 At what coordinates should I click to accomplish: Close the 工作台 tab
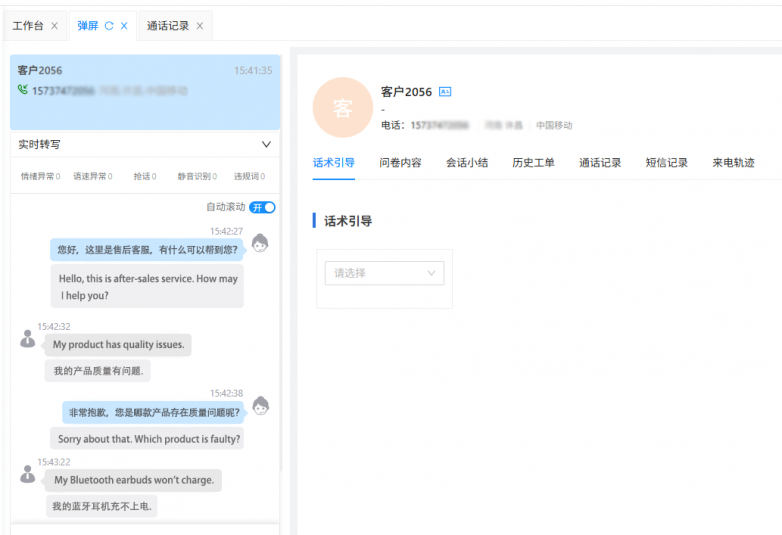(54, 26)
